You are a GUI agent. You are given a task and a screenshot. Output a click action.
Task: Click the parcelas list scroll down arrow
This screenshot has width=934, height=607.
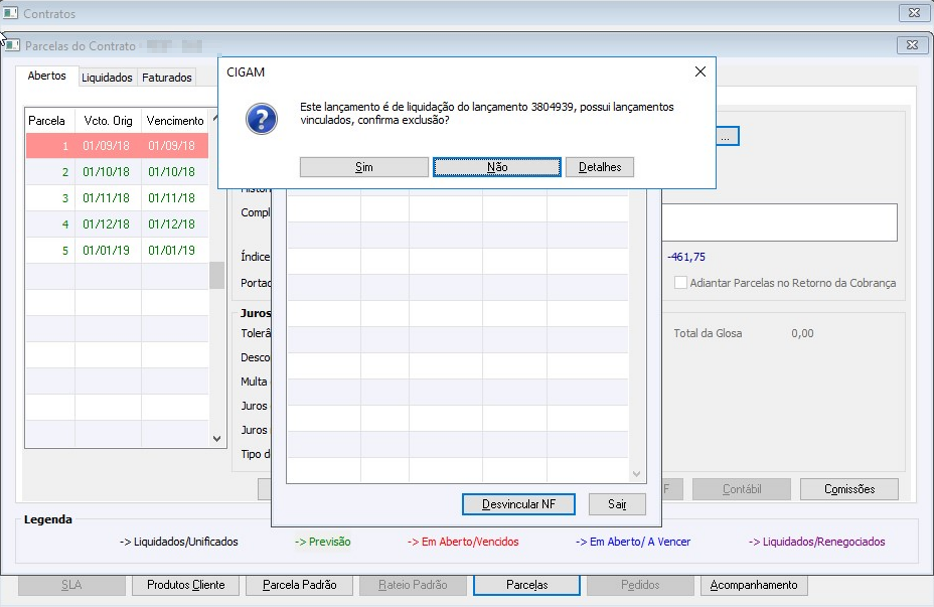[x=217, y=439]
